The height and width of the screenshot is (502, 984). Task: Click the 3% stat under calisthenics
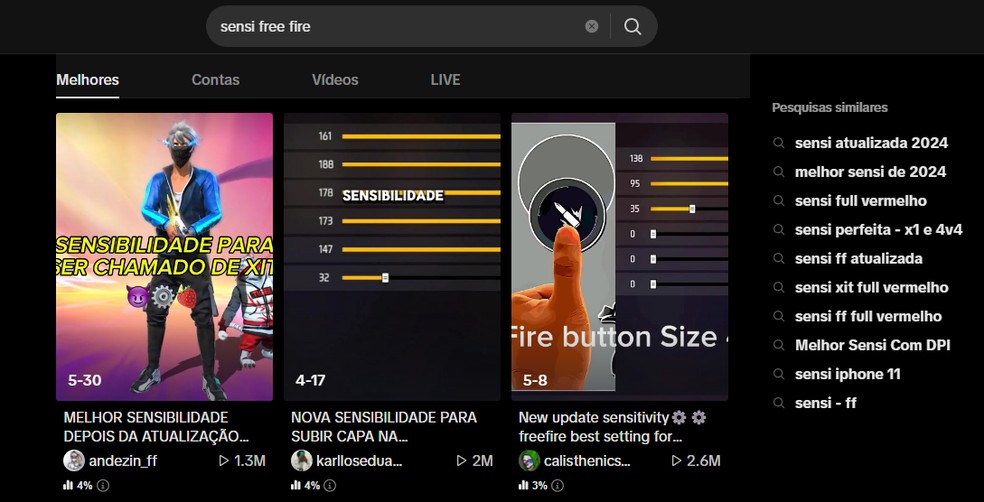539,486
